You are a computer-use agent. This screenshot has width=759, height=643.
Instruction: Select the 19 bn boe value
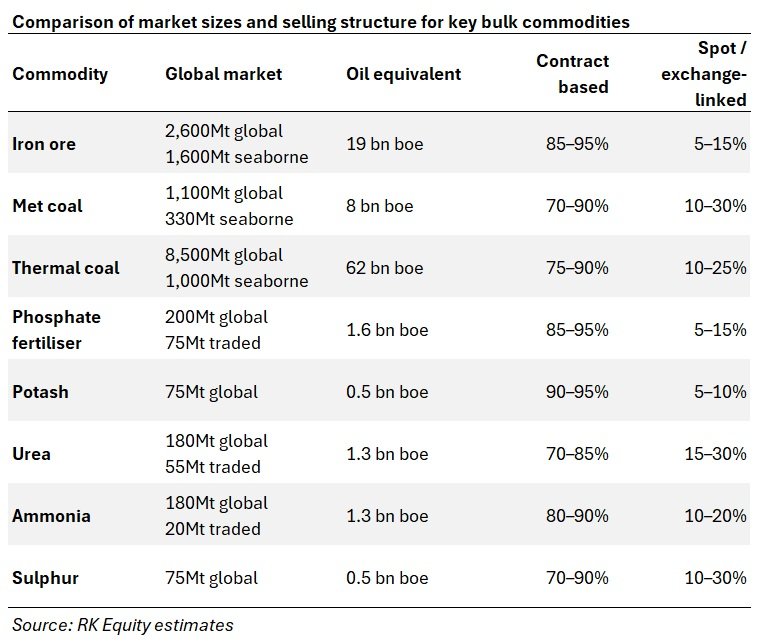coord(384,144)
